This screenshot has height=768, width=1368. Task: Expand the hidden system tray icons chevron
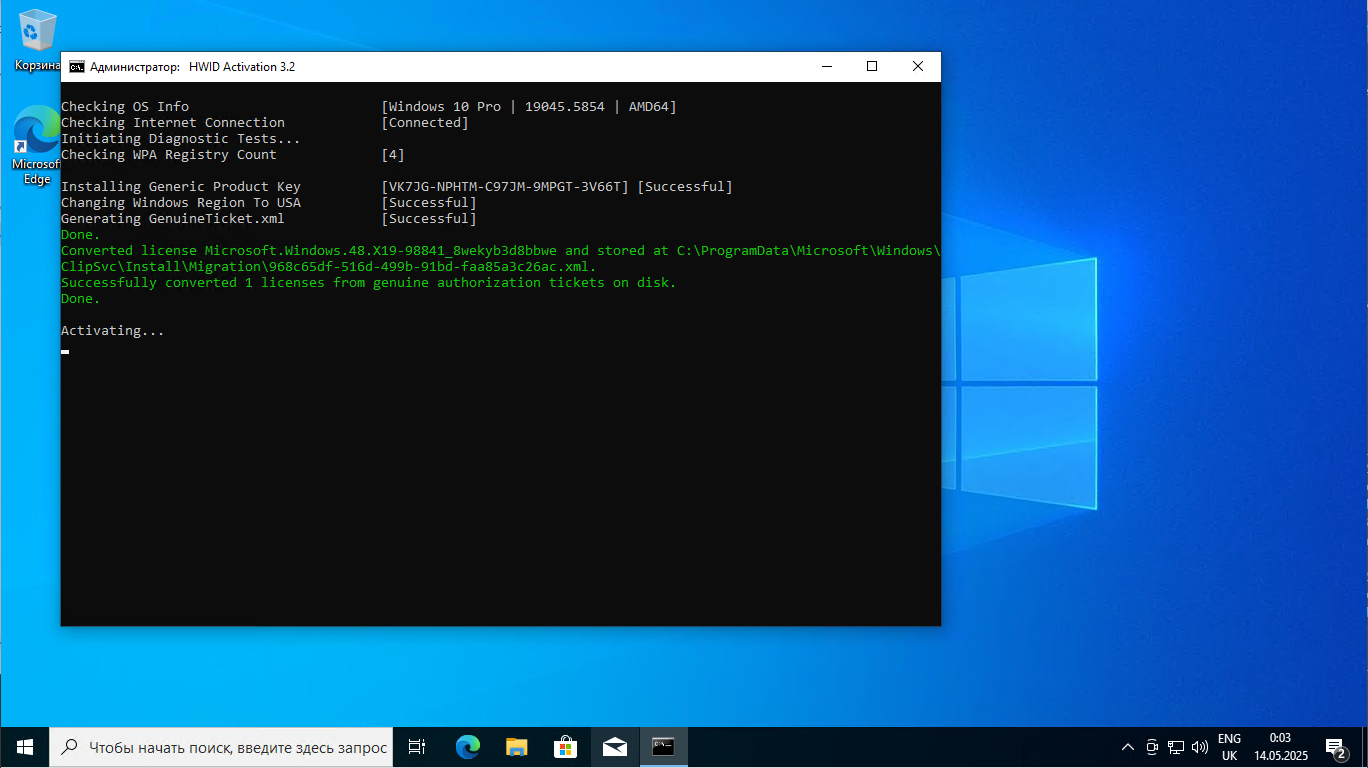pos(1128,747)
